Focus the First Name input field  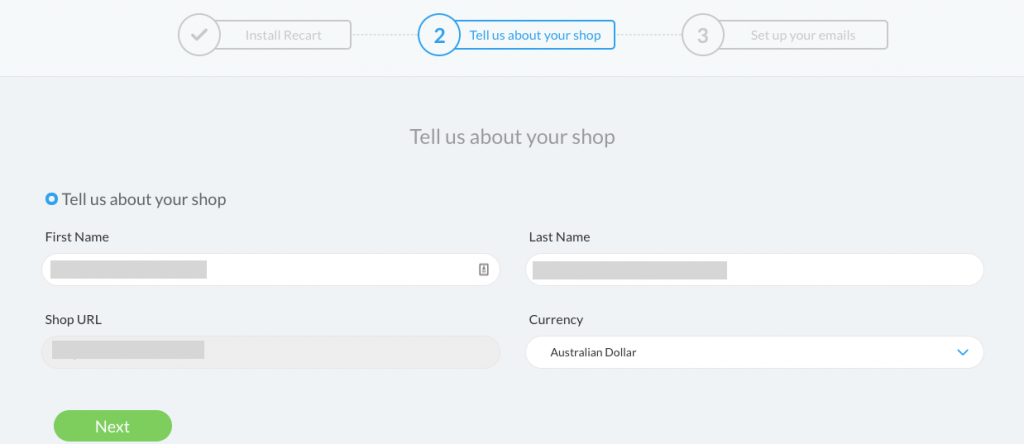pos(270,270)
